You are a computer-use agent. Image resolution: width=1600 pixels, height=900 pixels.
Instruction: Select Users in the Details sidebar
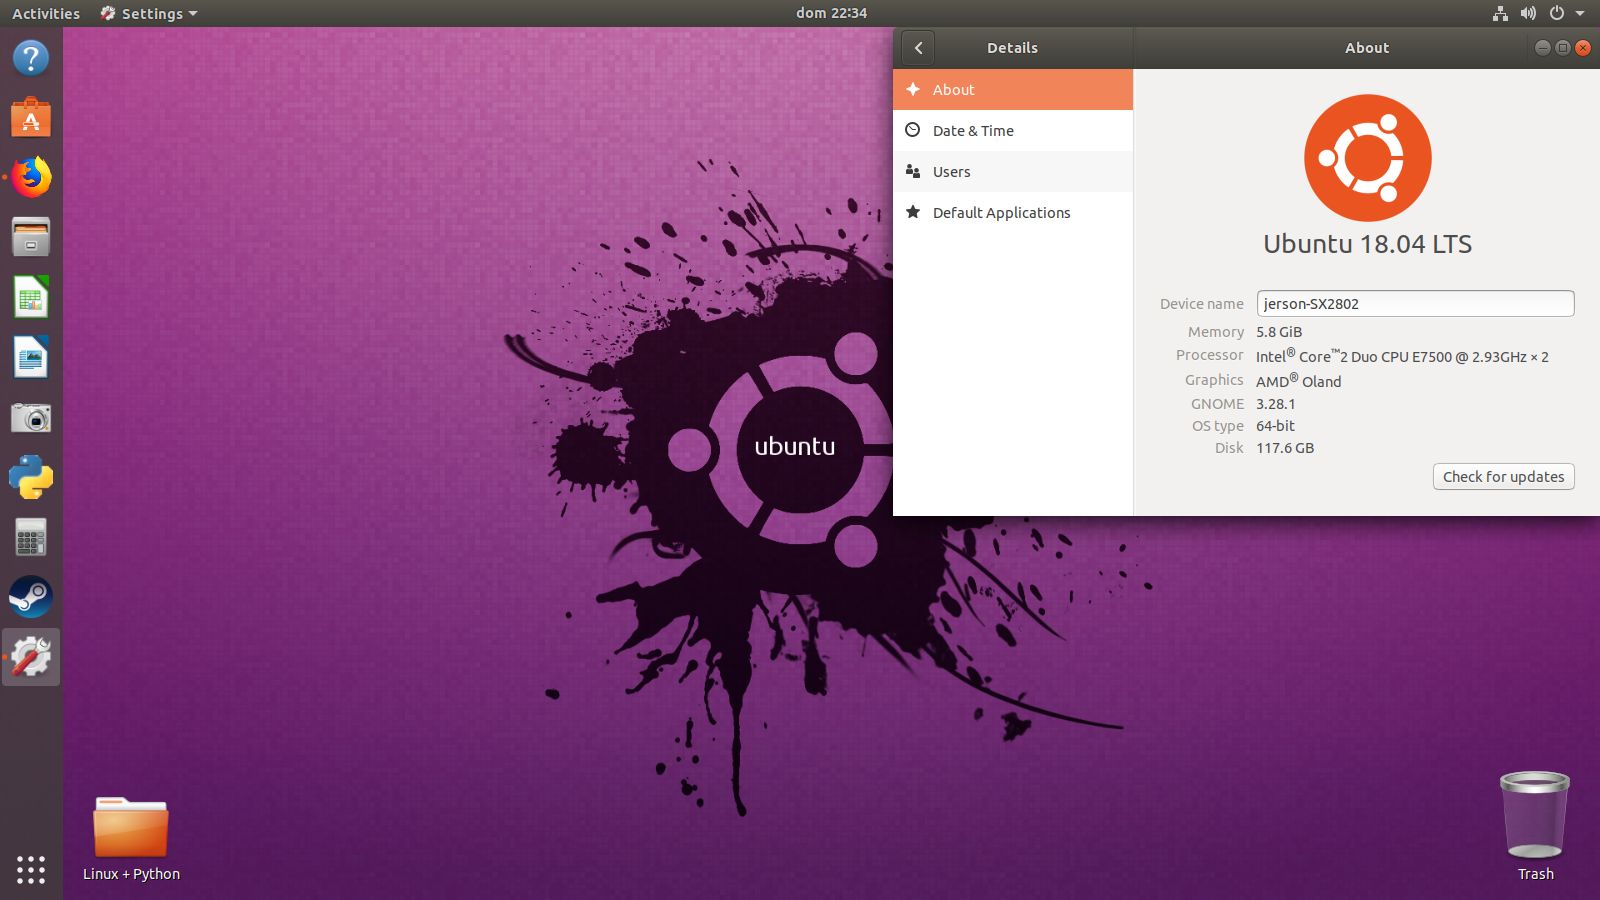click(x=950, y=171)
